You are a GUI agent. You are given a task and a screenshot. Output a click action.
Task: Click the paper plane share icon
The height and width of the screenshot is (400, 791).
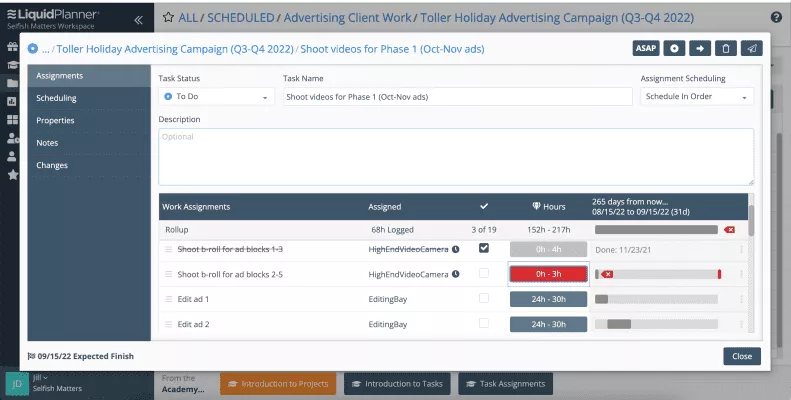[x=751, y=48]
